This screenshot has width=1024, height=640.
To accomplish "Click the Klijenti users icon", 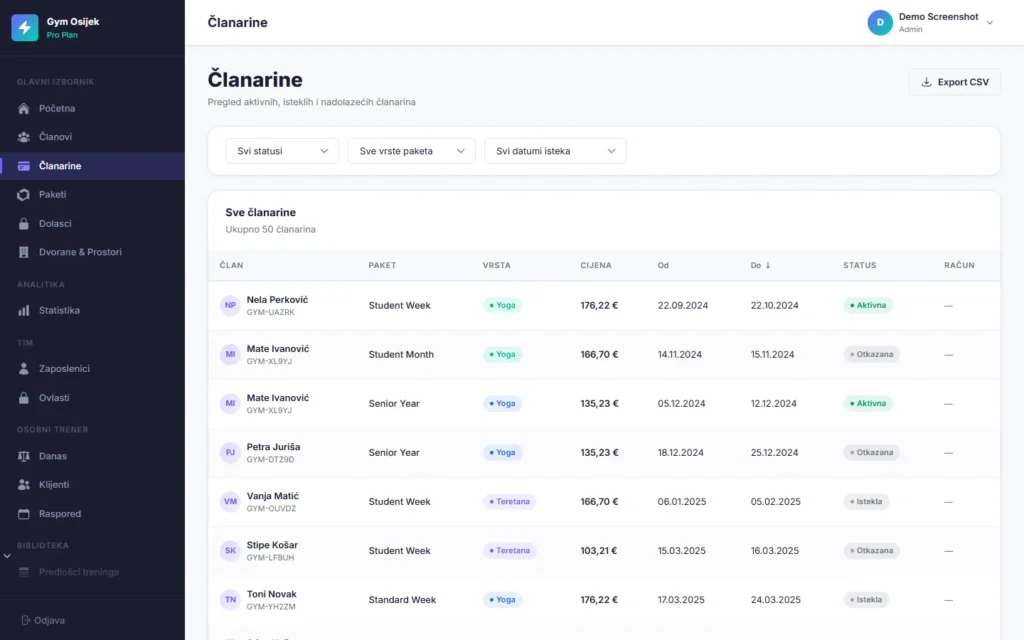I will click(24, 485).
